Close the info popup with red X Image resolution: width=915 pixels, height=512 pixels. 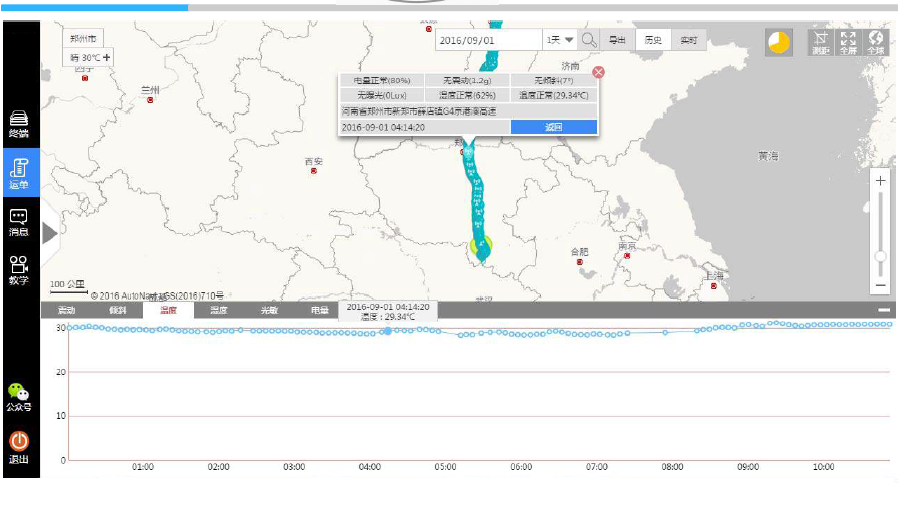click(598, 72)
